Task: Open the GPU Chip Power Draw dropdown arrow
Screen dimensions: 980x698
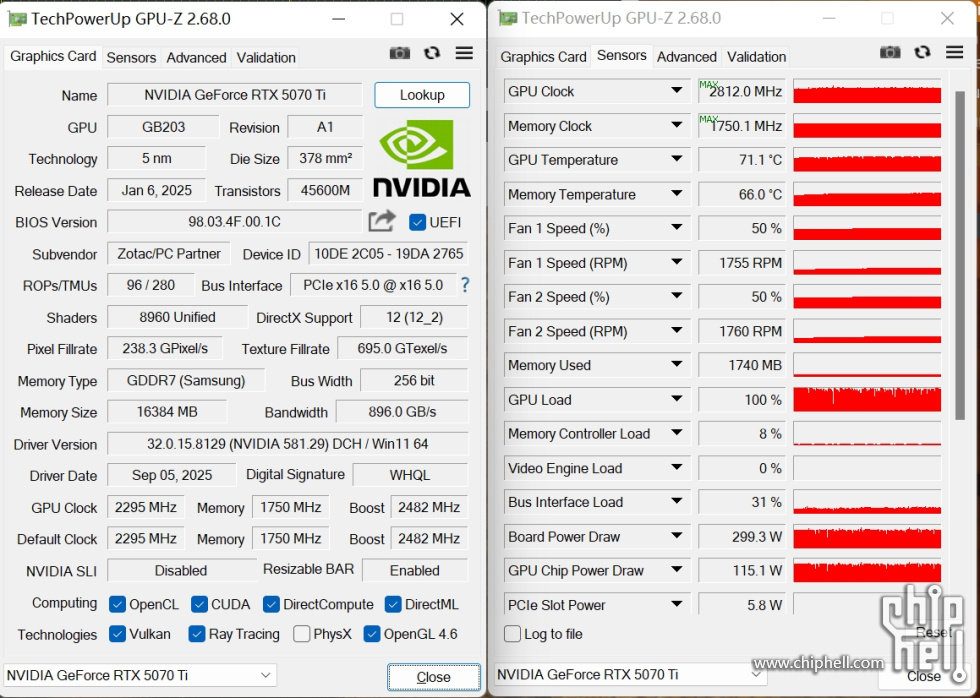Action: (676, 570)
